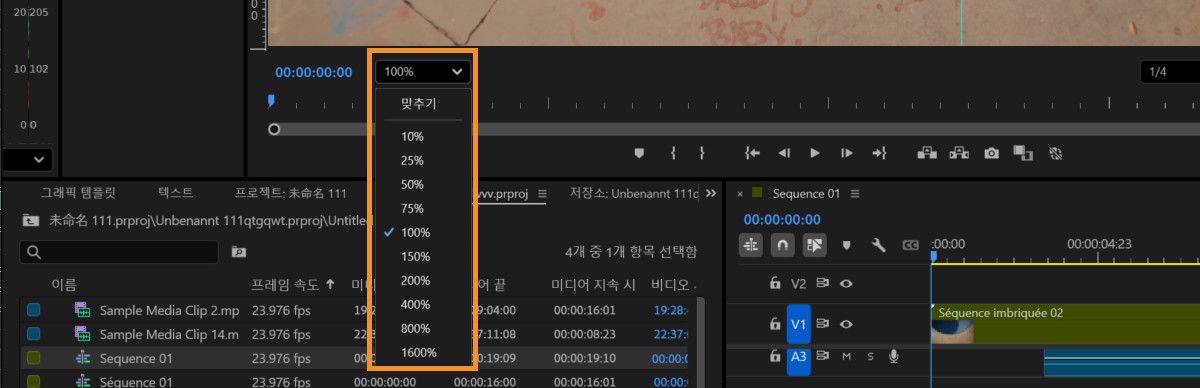Open the Sequence 01 timeline panel menu

(x=855, y=193)
